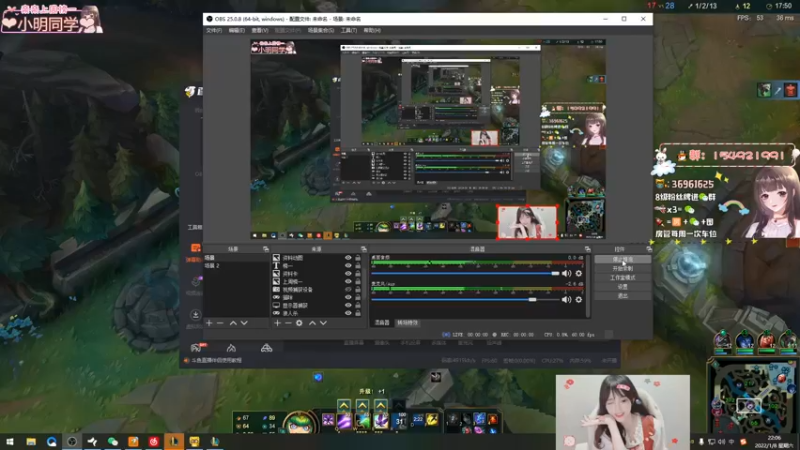Open File Explorer from taskbar
Viewport: 800px width, 450px height.
(x=31, y=441)
